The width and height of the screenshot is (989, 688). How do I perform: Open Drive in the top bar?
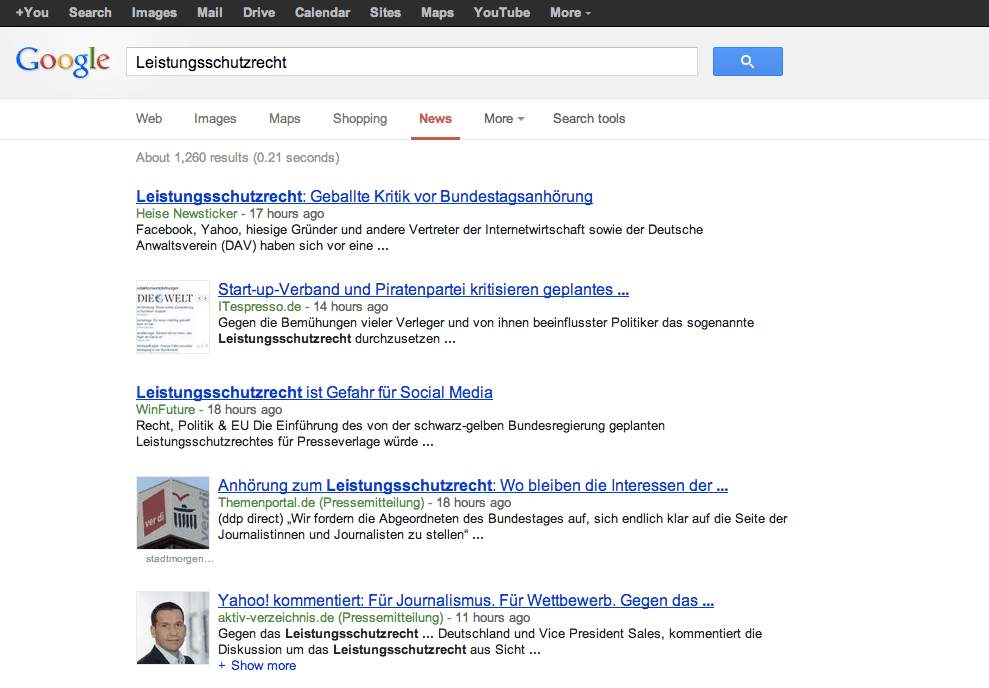[259, 13]
